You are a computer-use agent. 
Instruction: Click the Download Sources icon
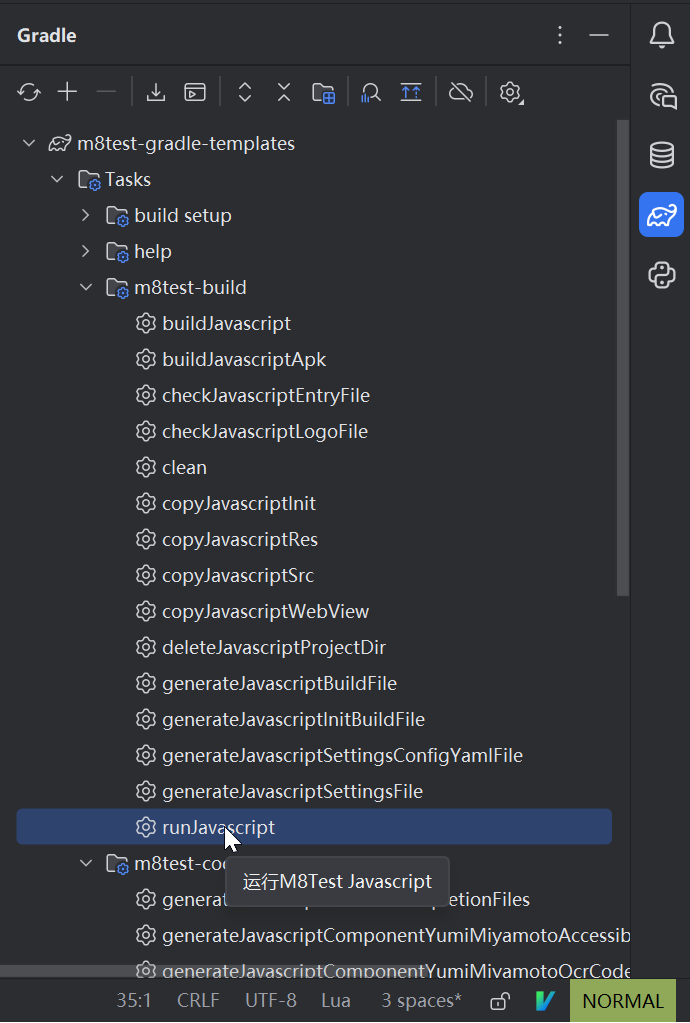(x=156, y=92)
